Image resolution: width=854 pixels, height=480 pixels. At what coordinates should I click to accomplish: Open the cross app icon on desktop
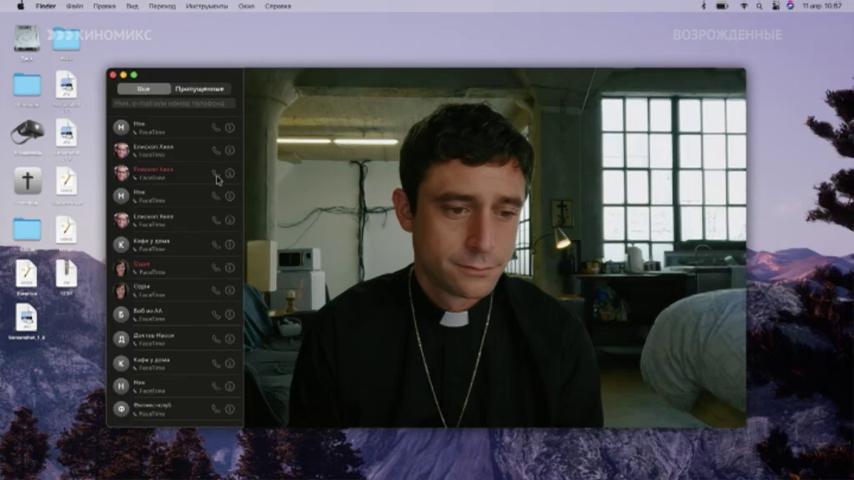27,181
